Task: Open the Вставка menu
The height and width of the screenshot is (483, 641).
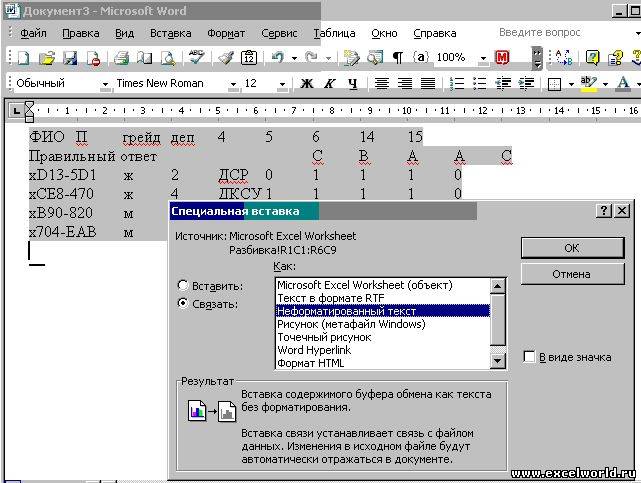Action: [170, 33]
